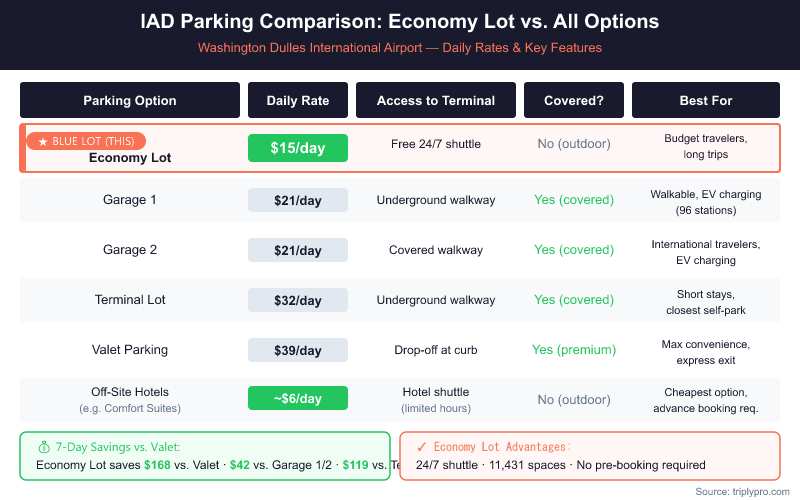Click the Off-Site Hotels row label
This screenshot has height=500, width=800.
tap(130, 391)
